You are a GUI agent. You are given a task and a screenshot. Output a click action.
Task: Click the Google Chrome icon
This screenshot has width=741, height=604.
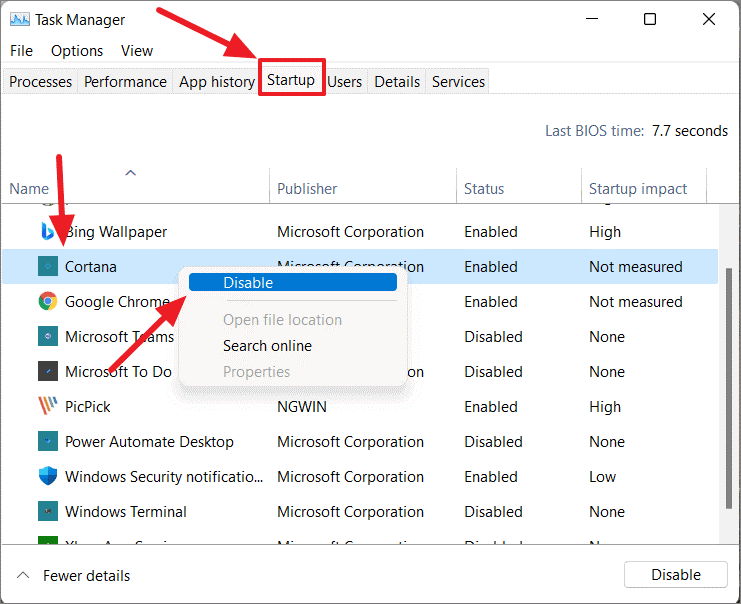click(x=48, y=301)
